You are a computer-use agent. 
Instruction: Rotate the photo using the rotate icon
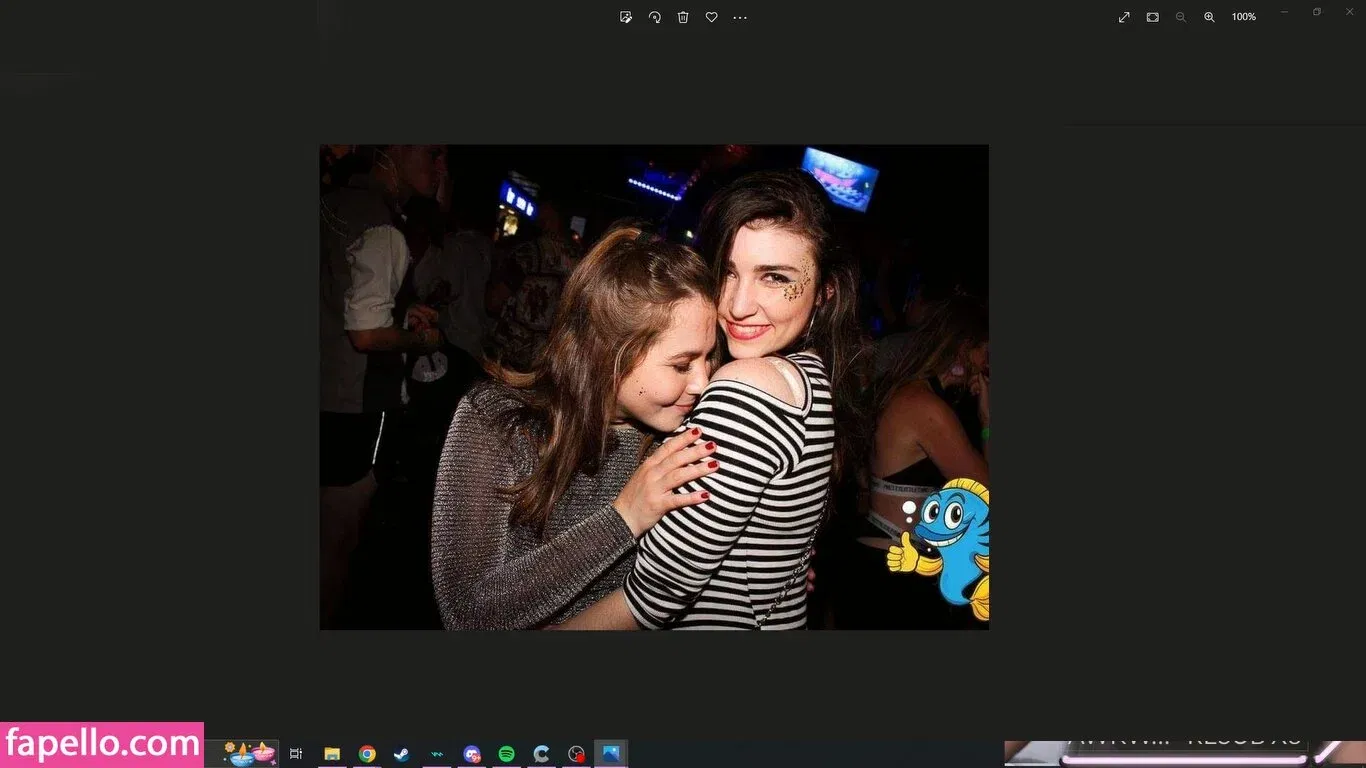point(655,17)
